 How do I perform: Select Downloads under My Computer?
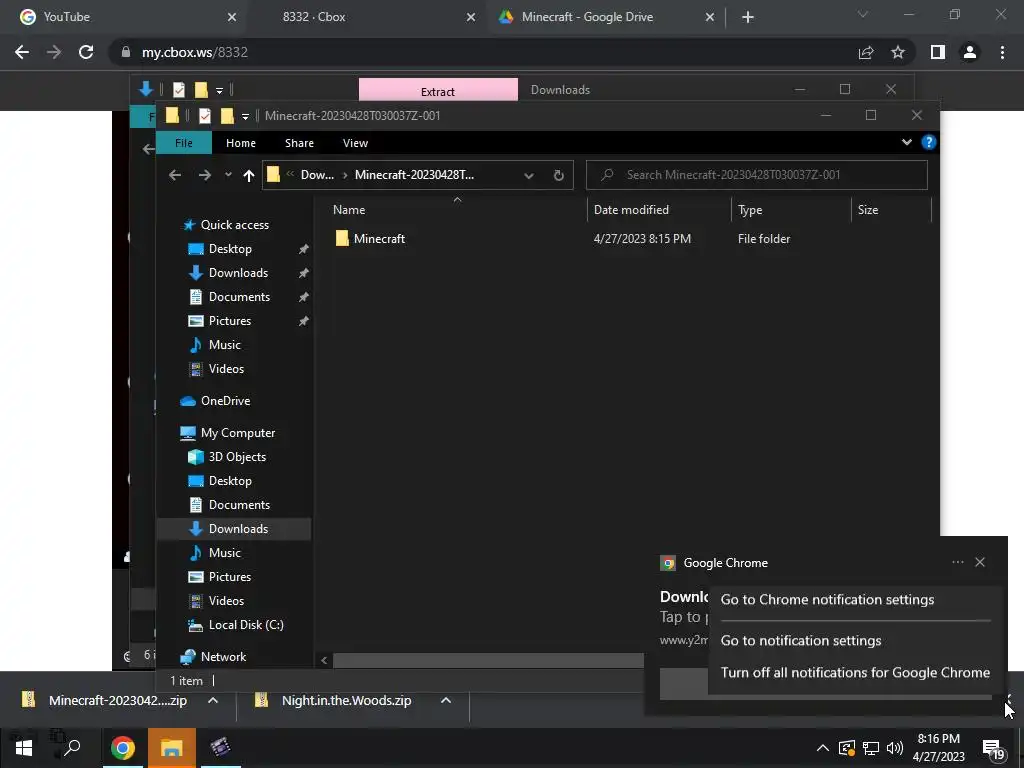[x=234, y=529]
